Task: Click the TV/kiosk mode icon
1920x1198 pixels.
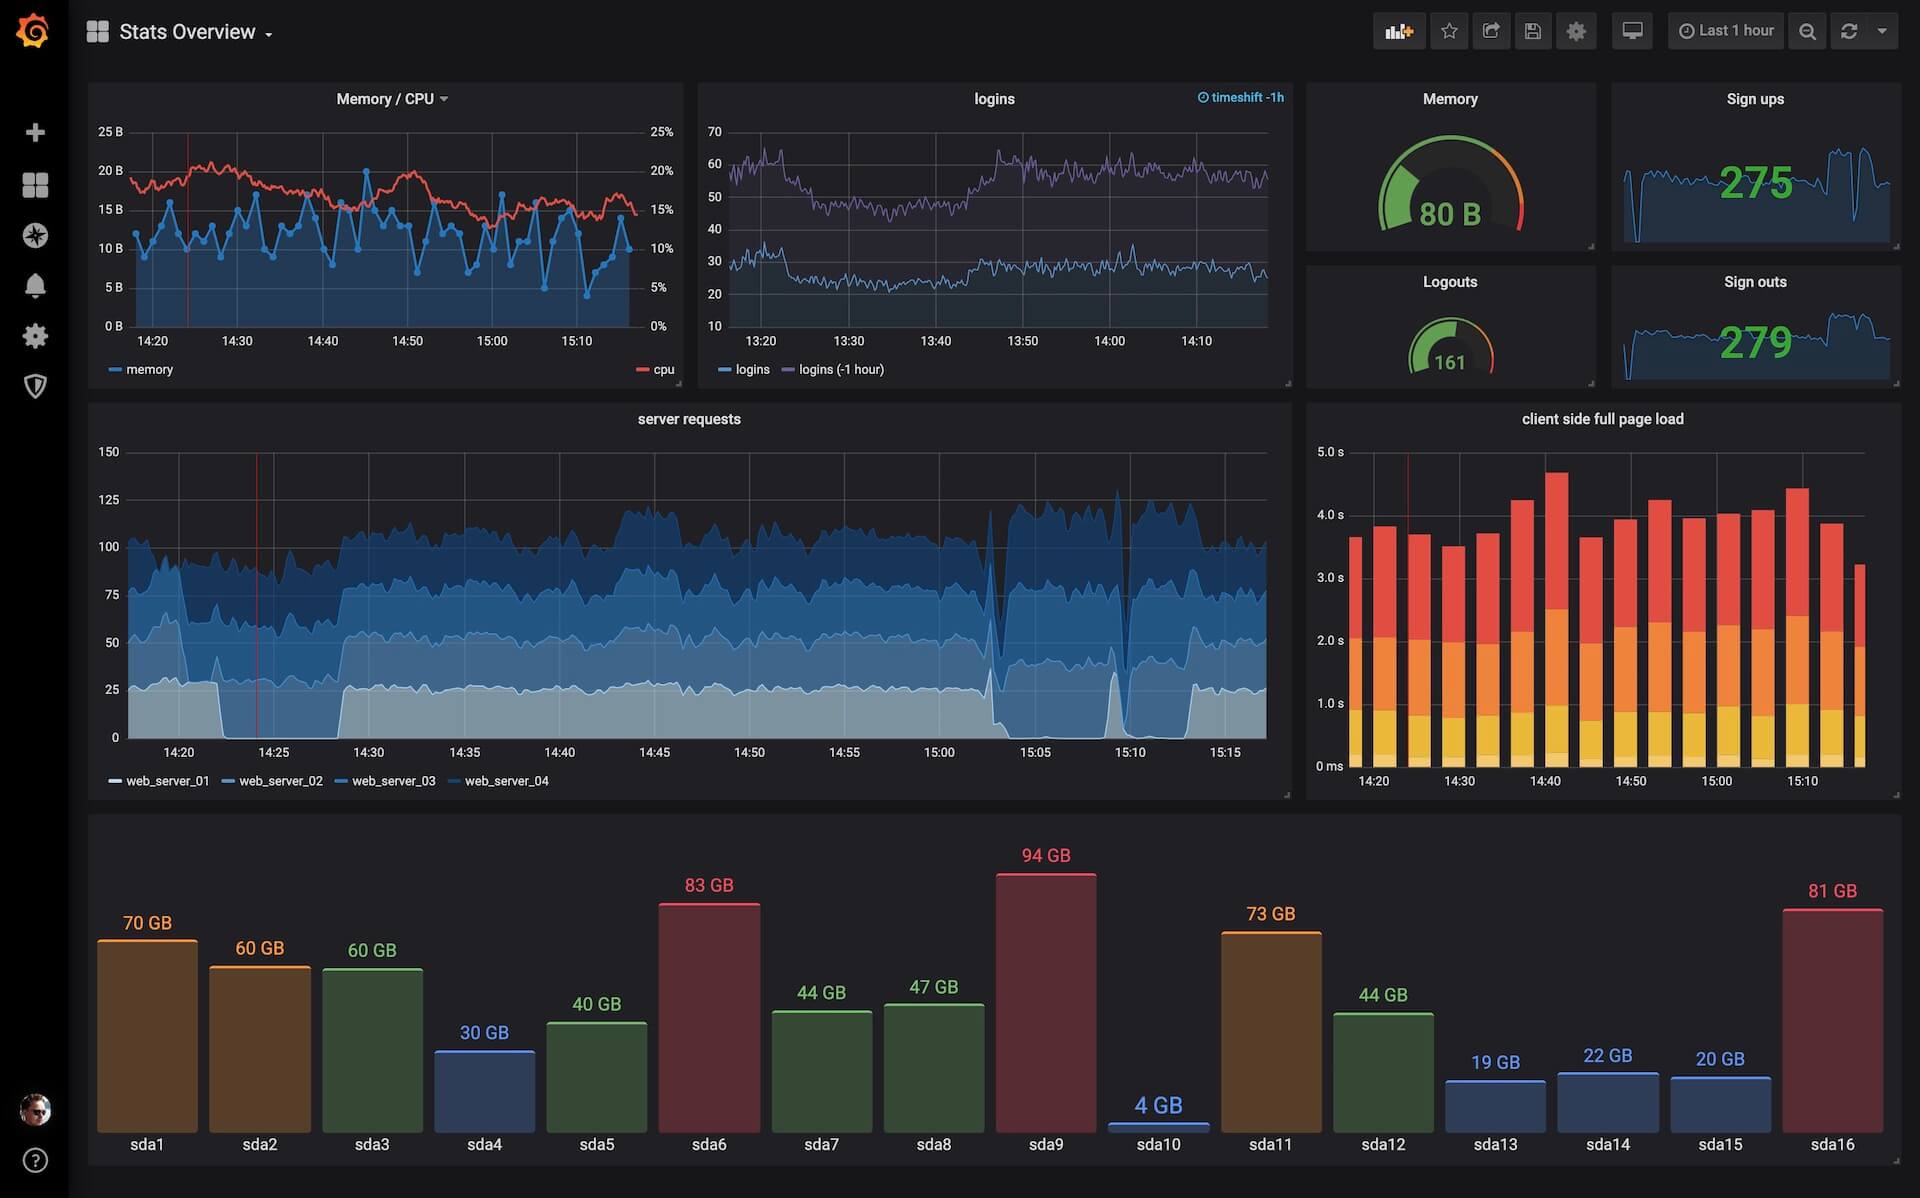Action: tap(1632, 29)
